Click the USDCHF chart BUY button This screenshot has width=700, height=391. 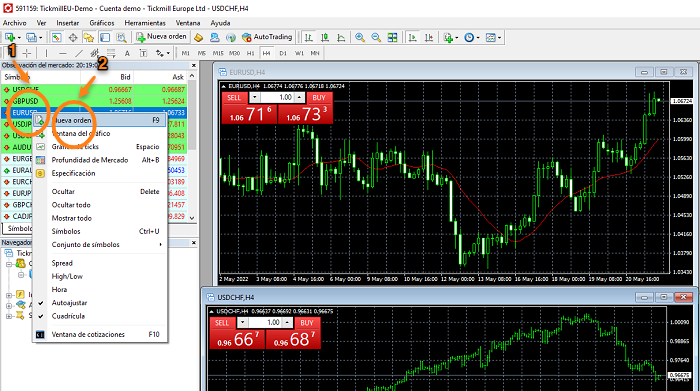(307, 323)
